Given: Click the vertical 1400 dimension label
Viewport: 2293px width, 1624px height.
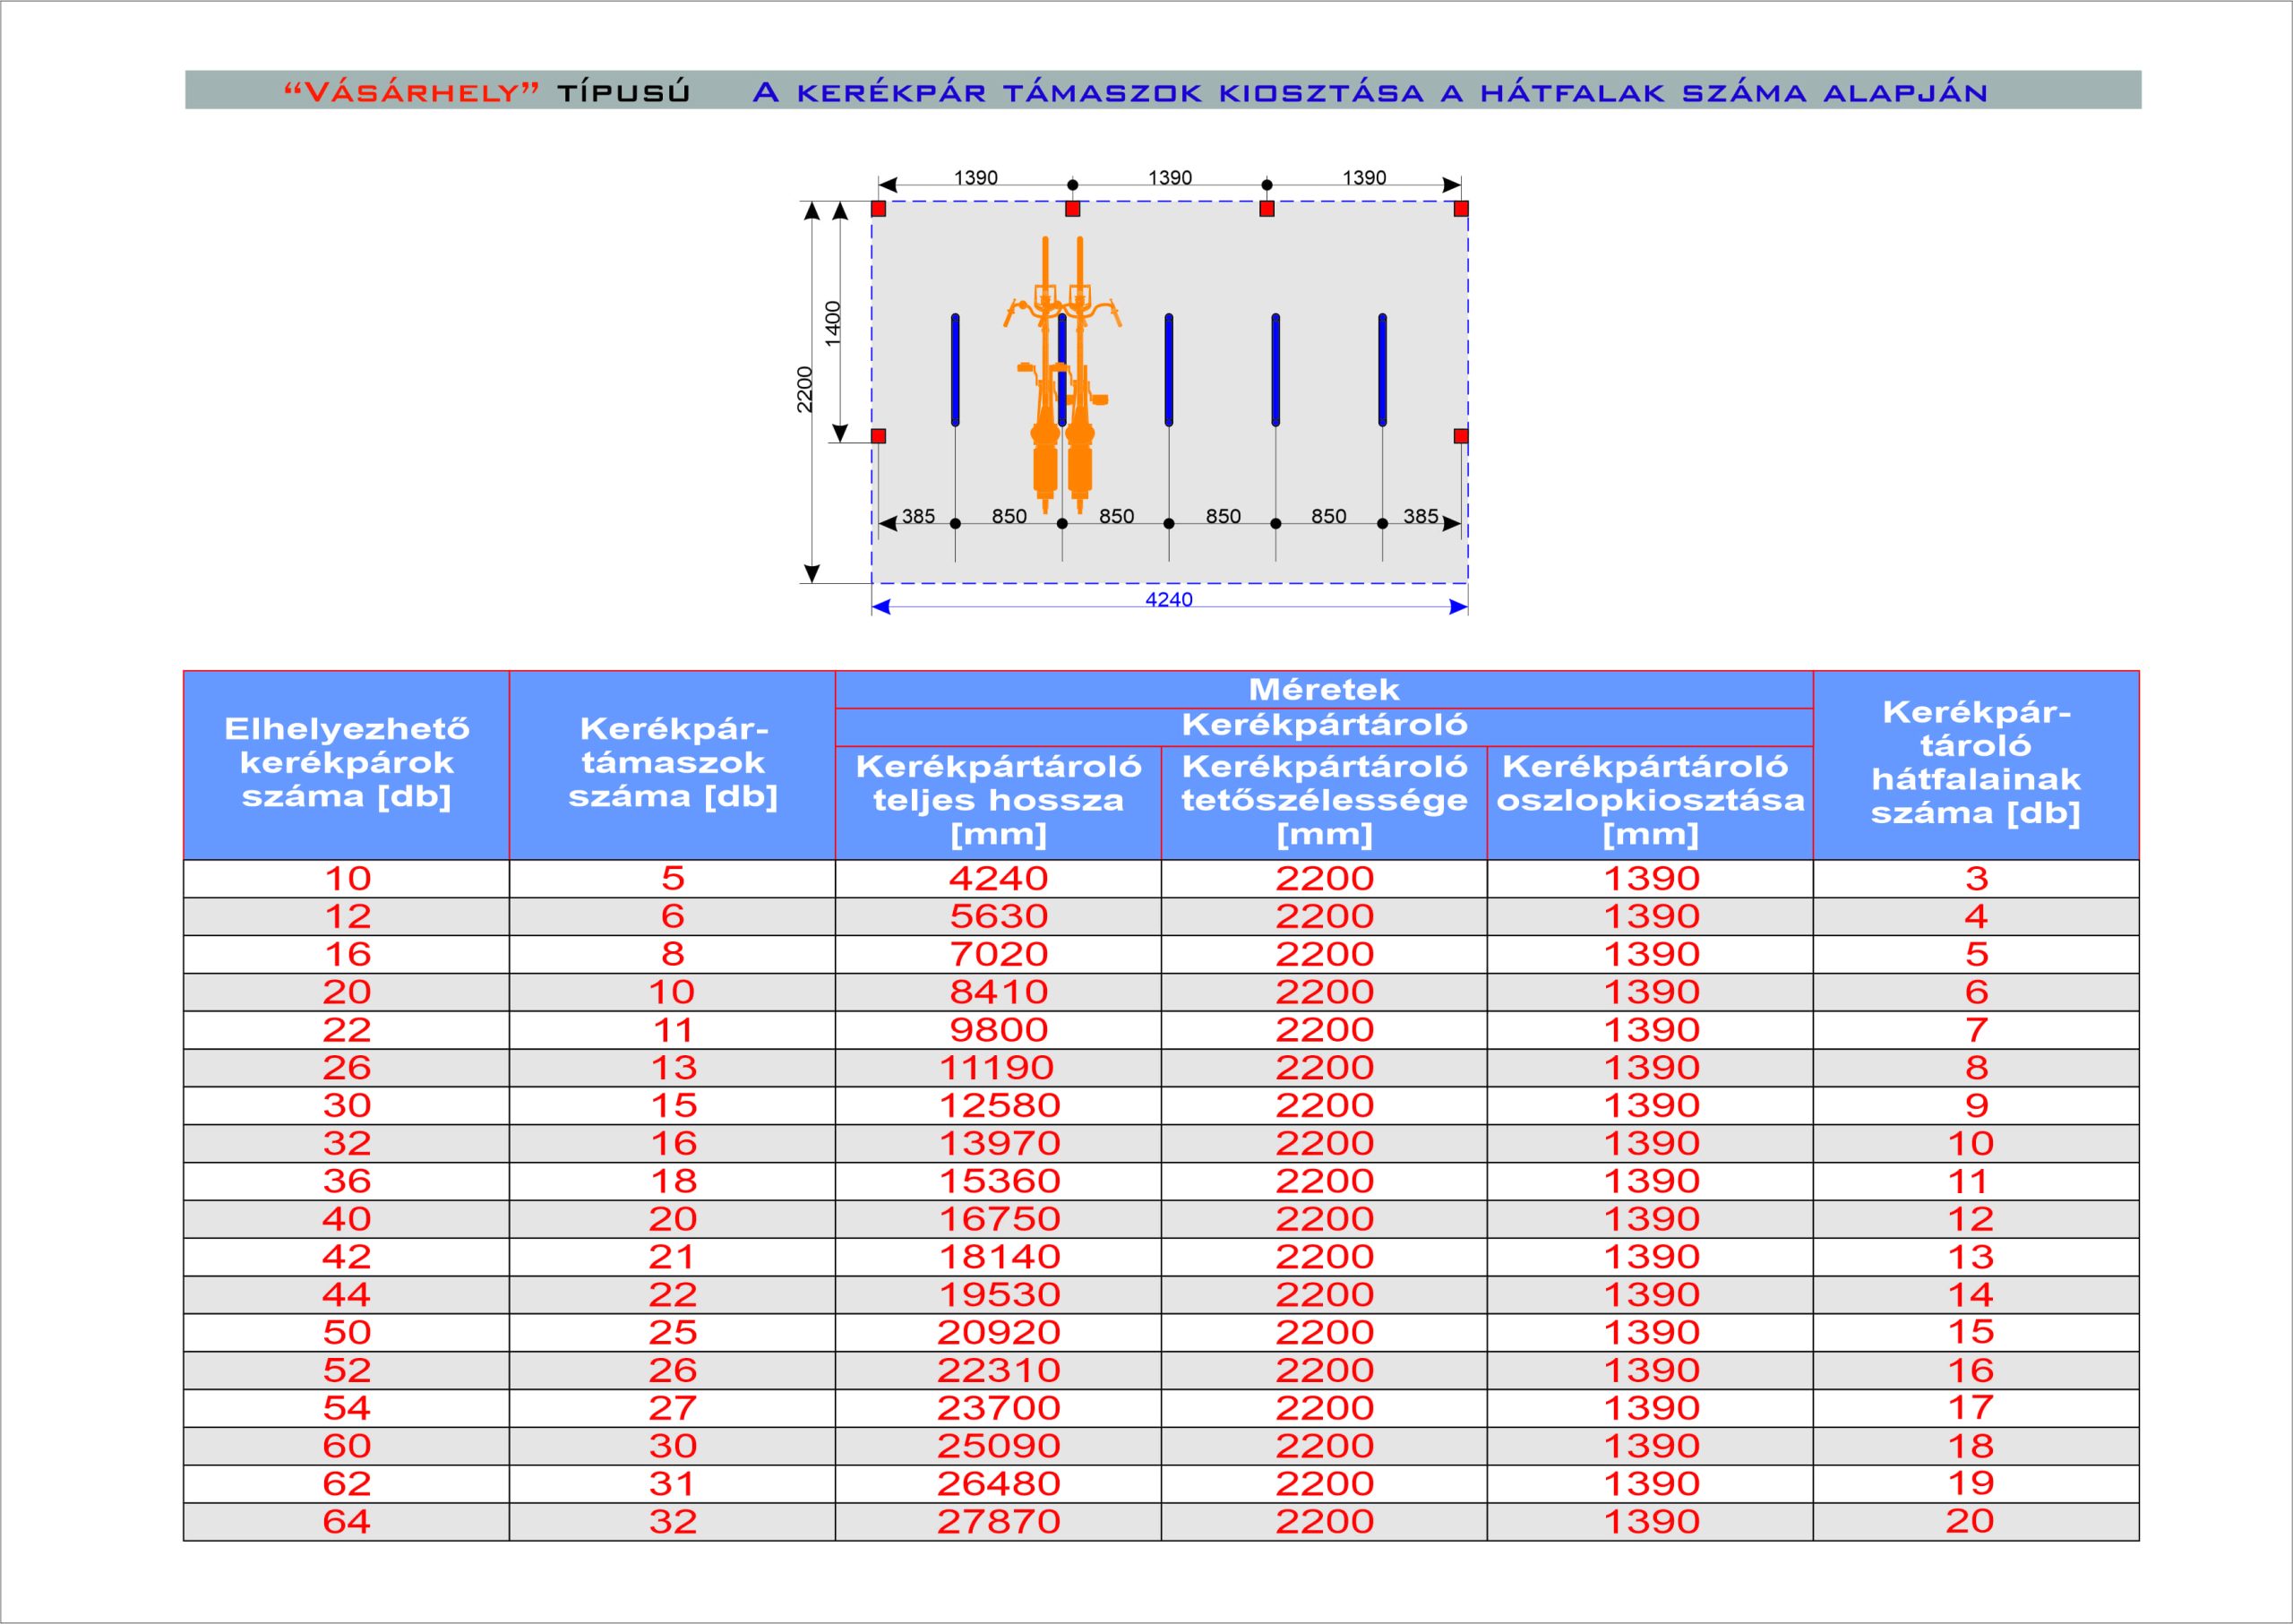Looking at the screenshot, I should 833,323.
